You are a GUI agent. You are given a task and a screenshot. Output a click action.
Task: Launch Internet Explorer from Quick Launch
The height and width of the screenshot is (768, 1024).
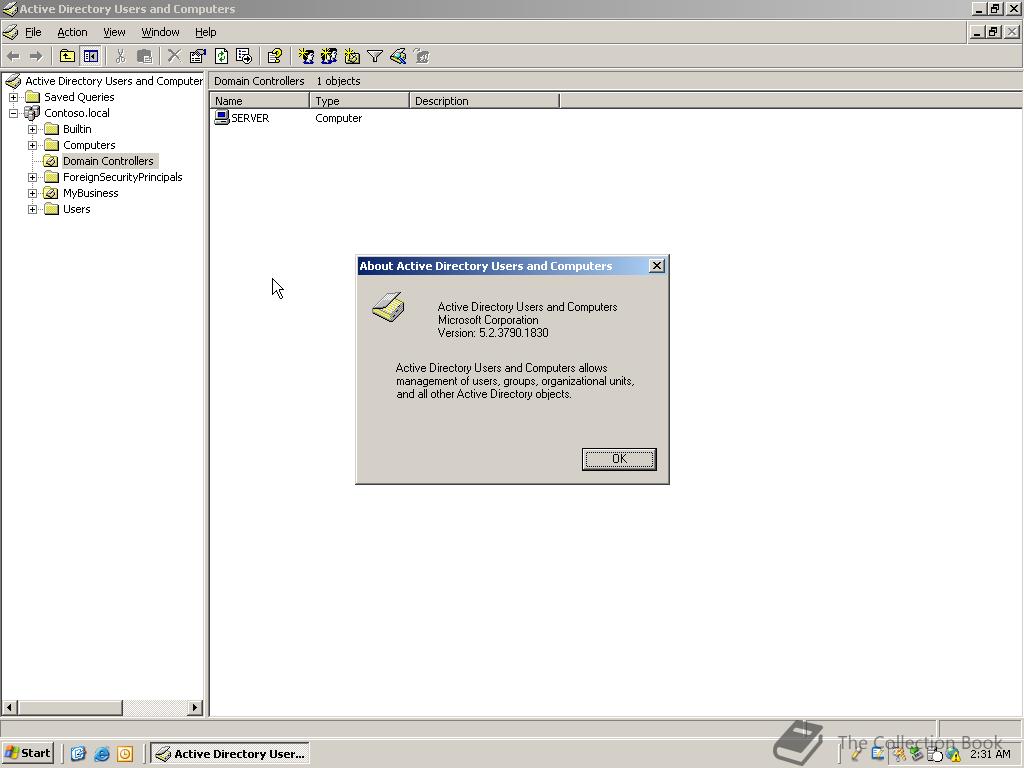(101, 754)
